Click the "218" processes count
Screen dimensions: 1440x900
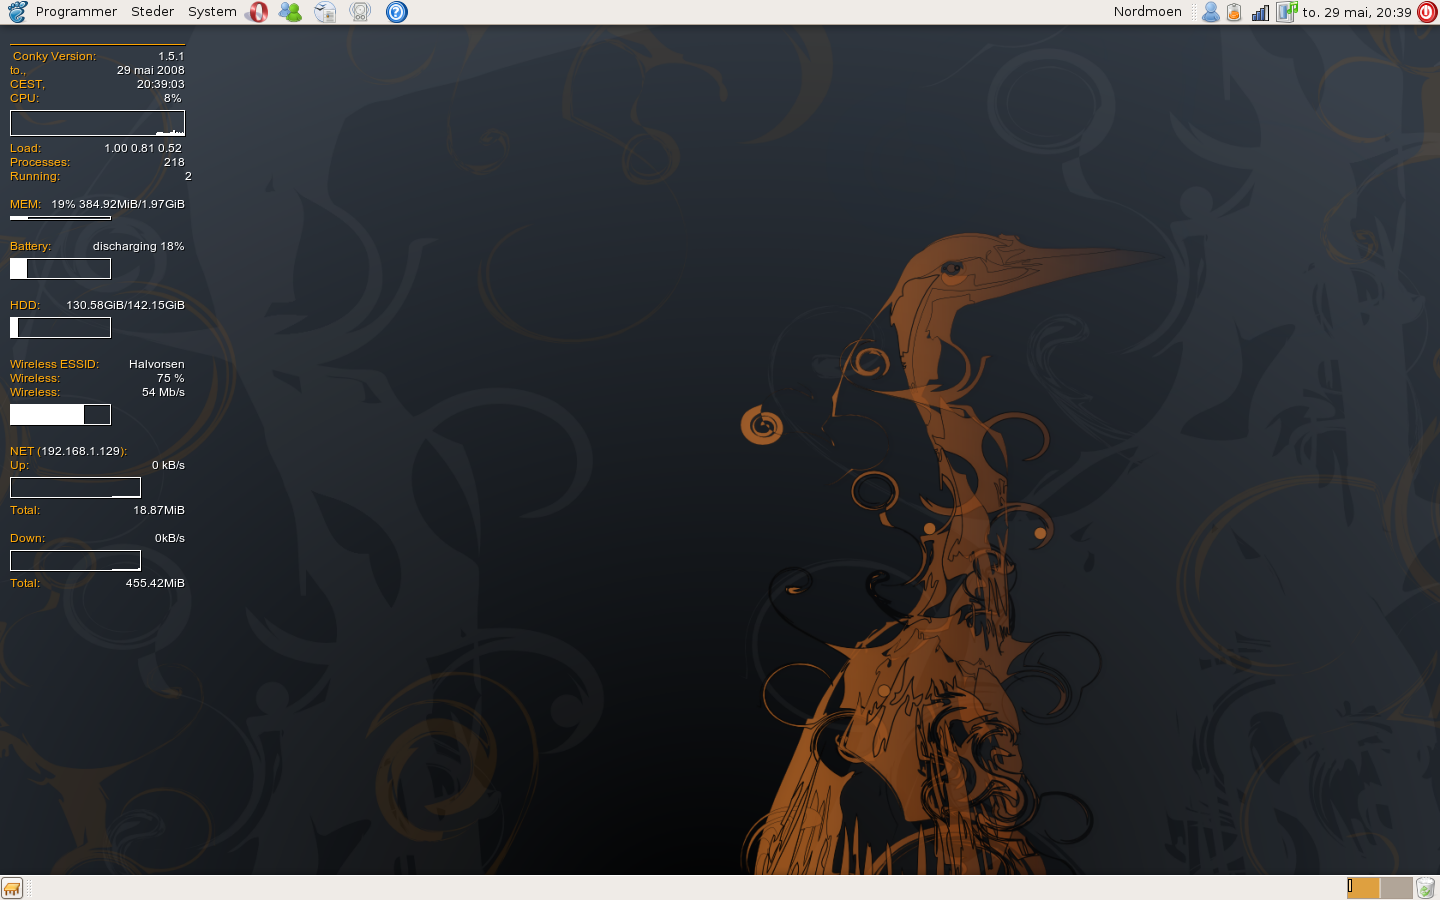[174, 162]
